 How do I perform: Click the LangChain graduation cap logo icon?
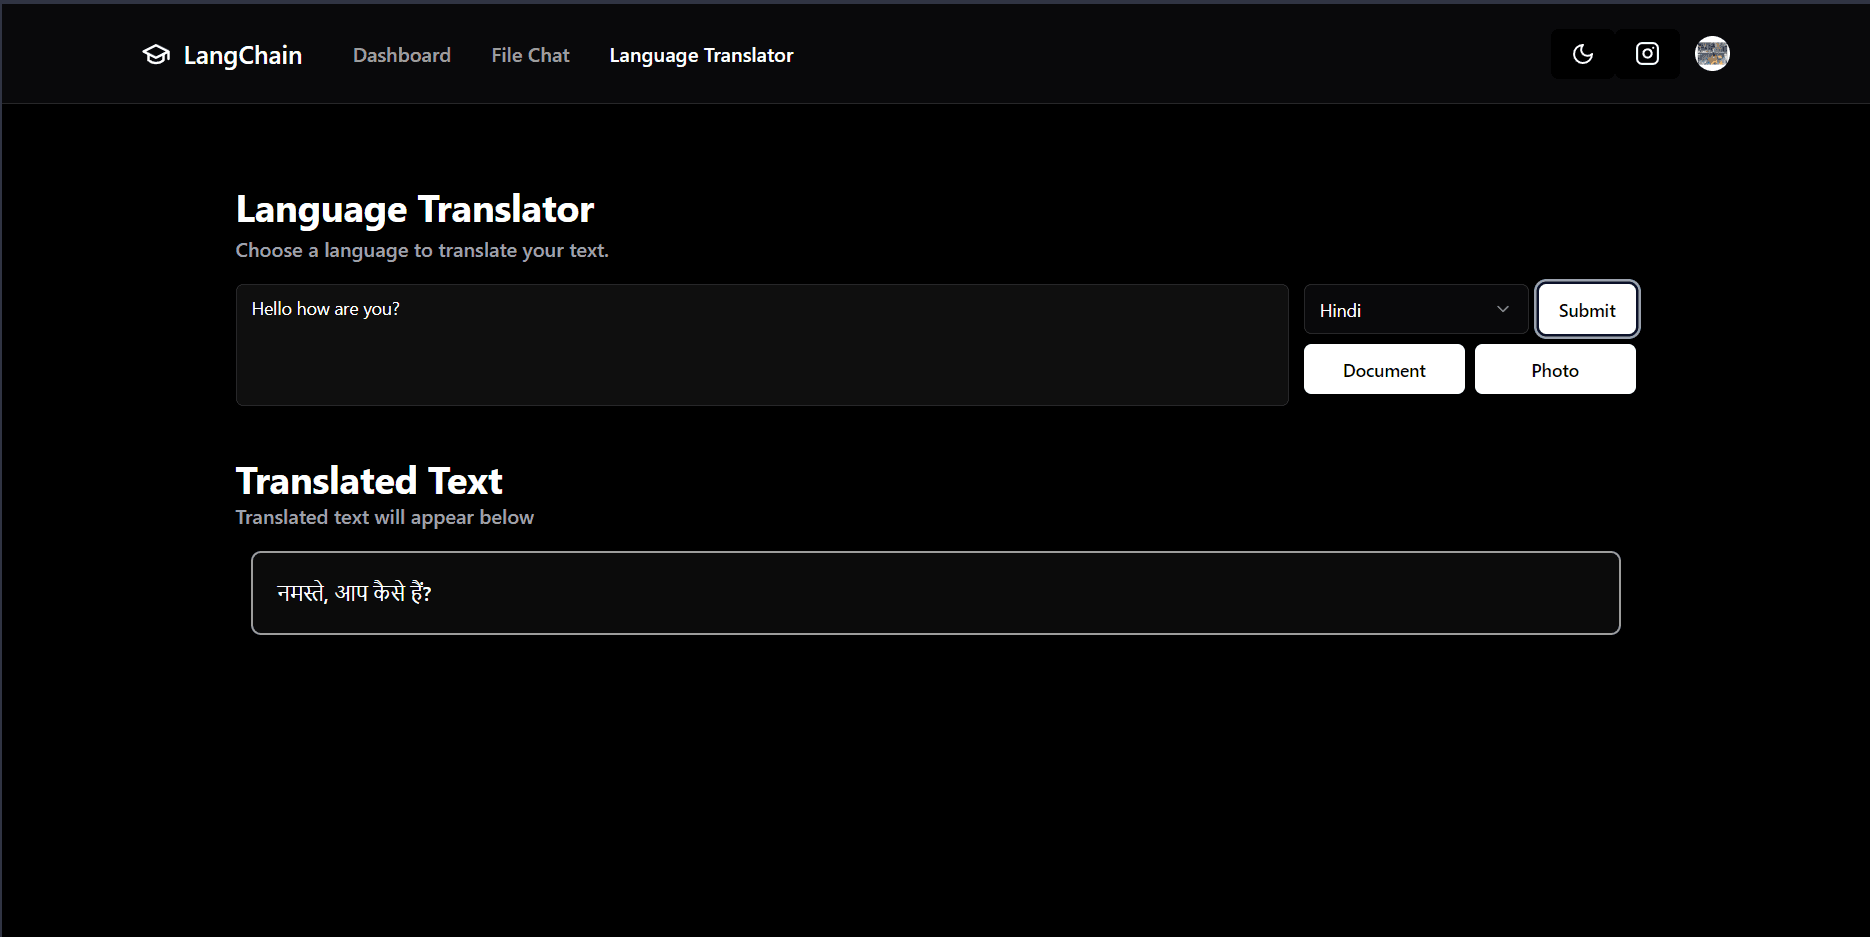(156, 55)
